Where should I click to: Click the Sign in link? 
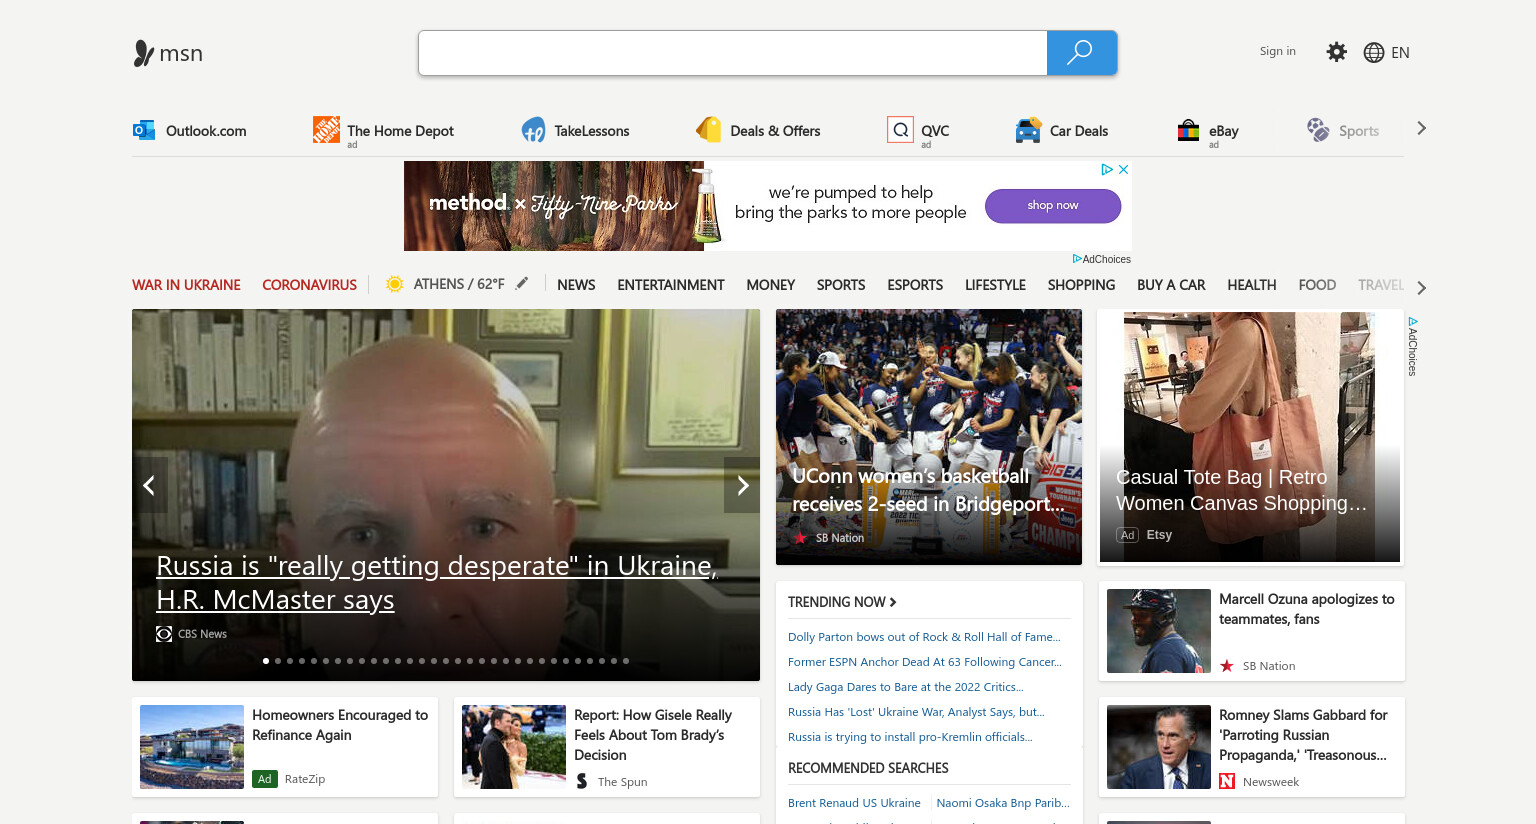click(x=1277, y=51)
